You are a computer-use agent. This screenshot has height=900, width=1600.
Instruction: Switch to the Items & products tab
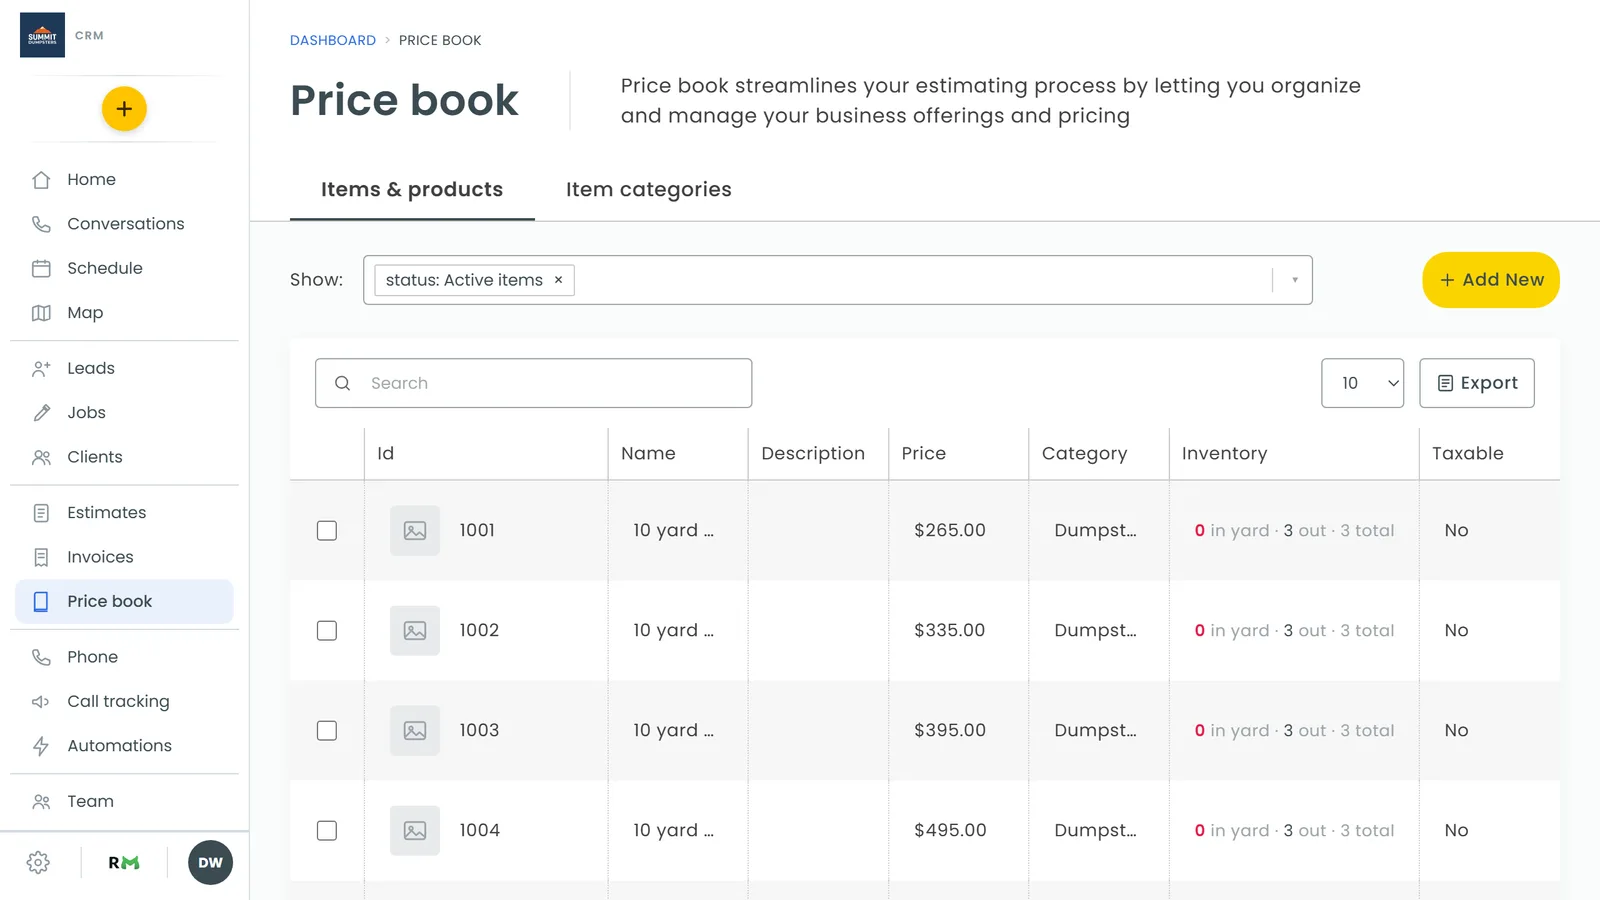412,190
